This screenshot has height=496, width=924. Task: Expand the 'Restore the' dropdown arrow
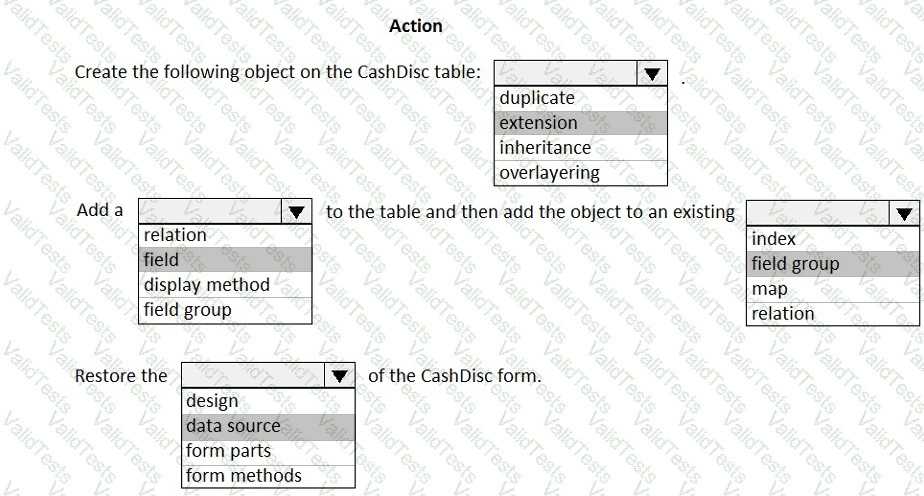[341, 377]
